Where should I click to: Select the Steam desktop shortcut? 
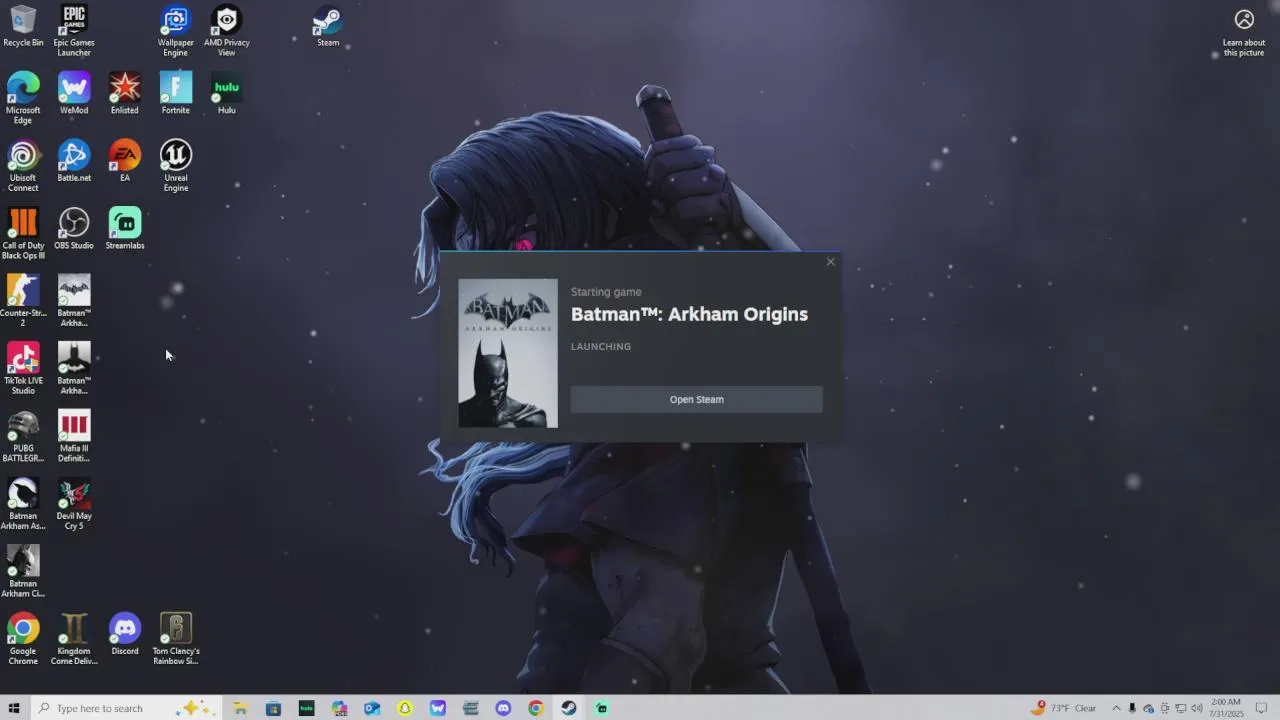pos(328,27)
